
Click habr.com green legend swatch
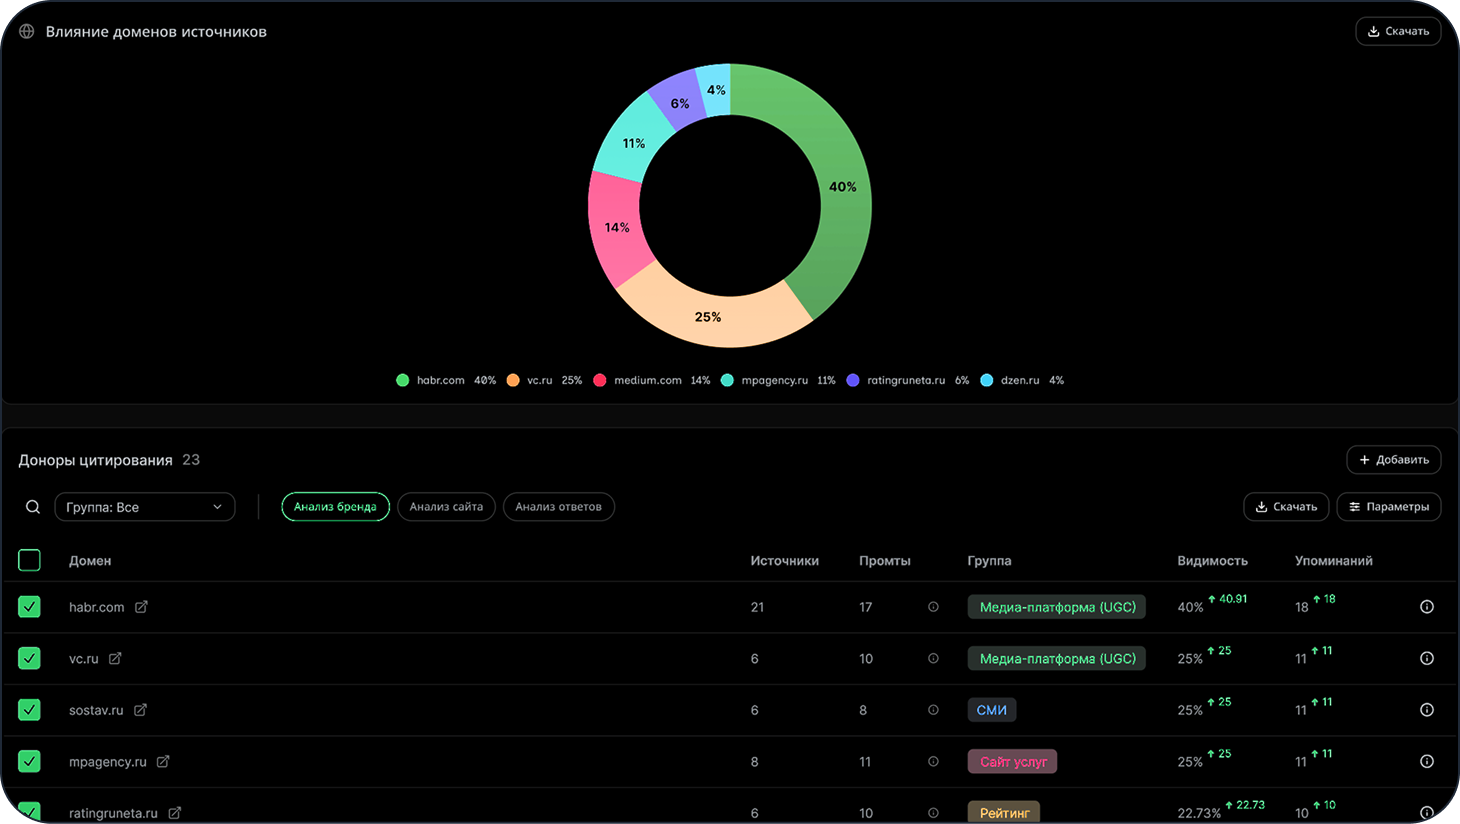click(403, 380)
